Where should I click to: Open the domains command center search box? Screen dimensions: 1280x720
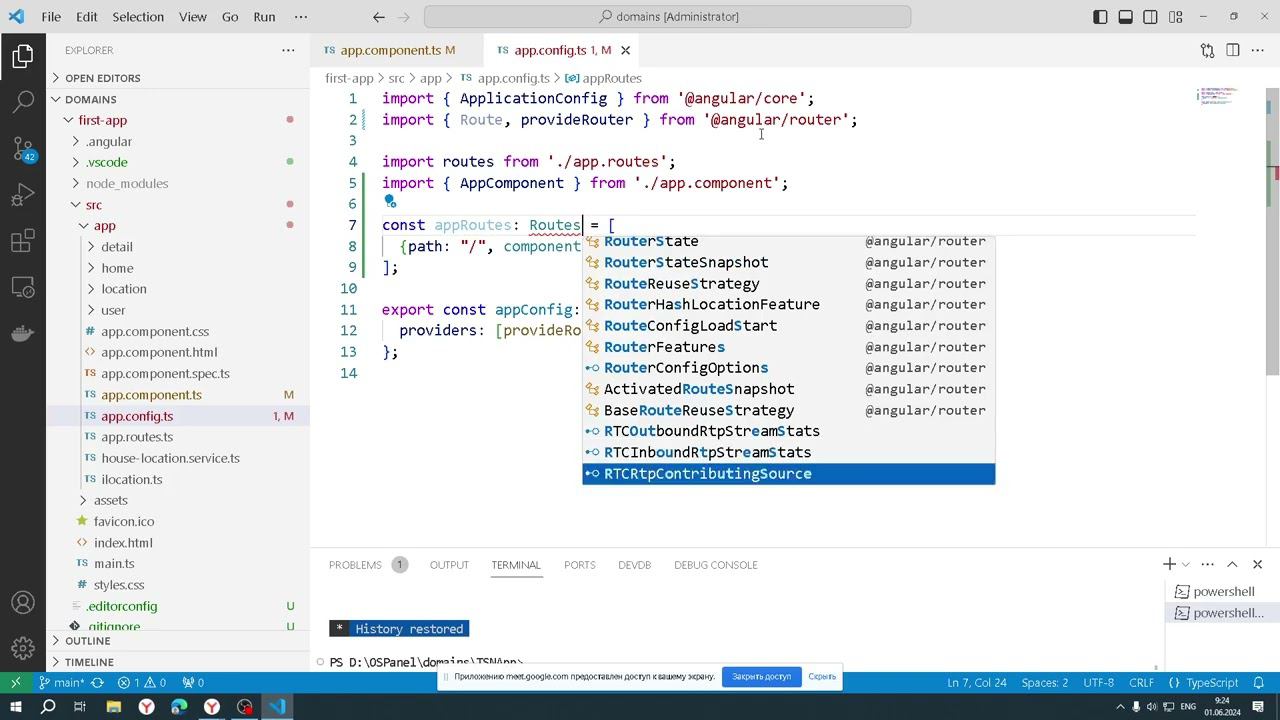coord(667,17)
